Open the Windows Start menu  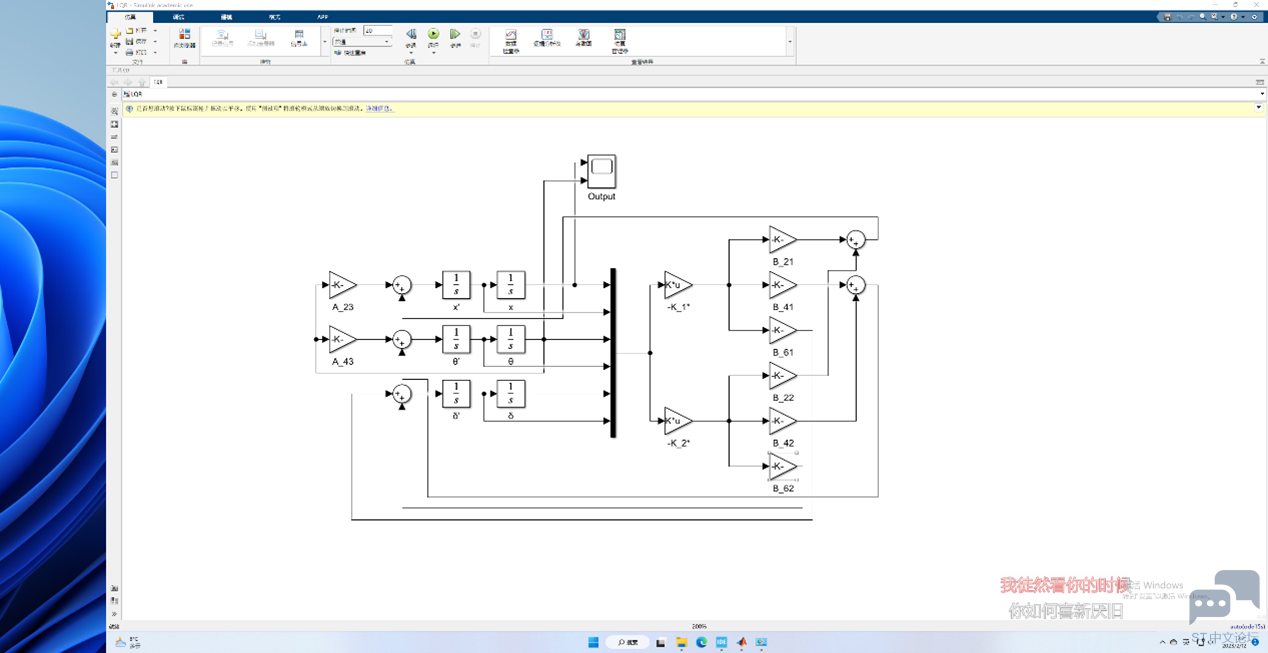[x=593, y=642]
